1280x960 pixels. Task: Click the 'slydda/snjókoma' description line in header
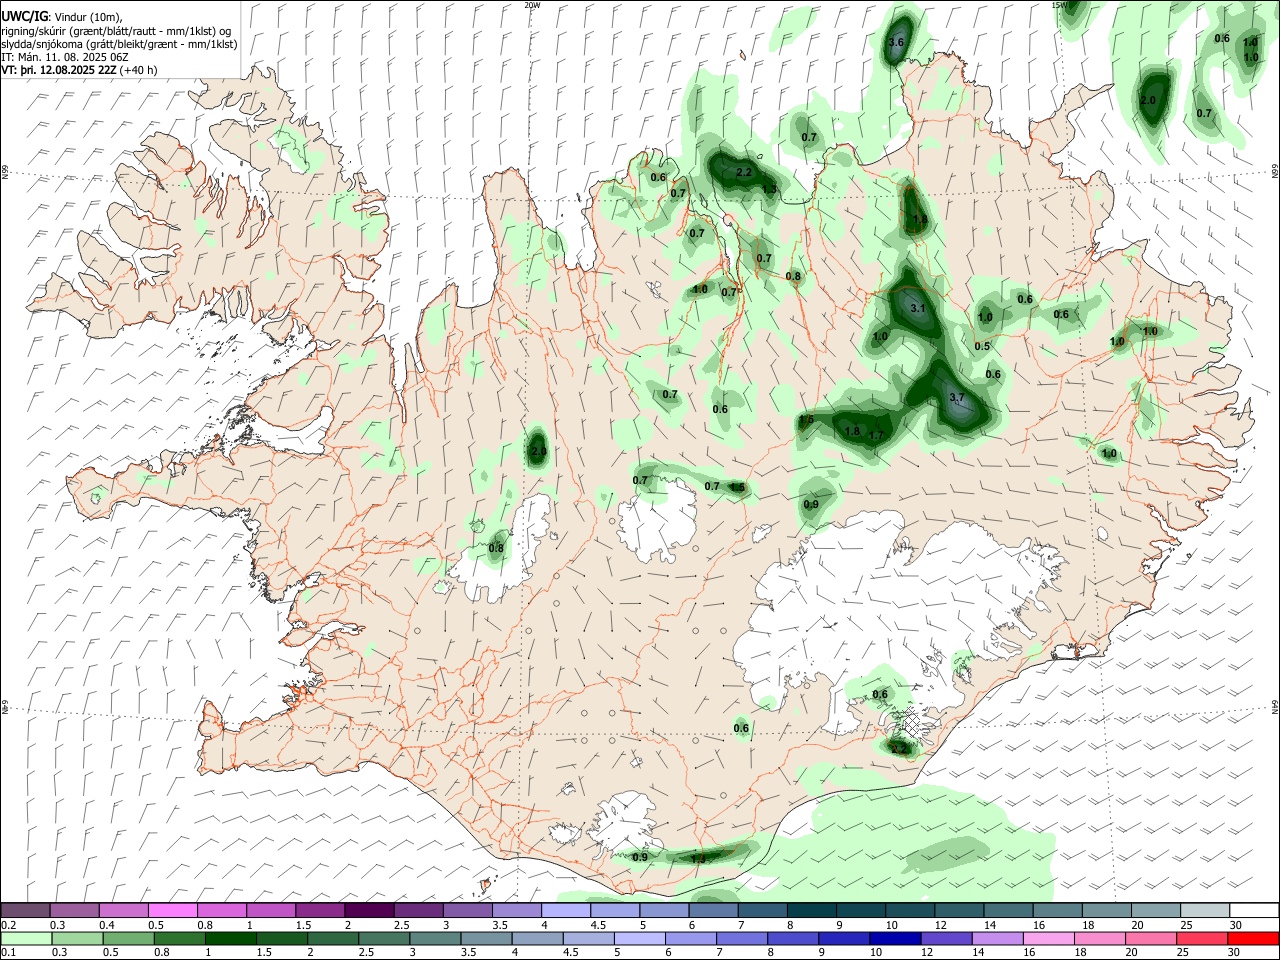119,44
